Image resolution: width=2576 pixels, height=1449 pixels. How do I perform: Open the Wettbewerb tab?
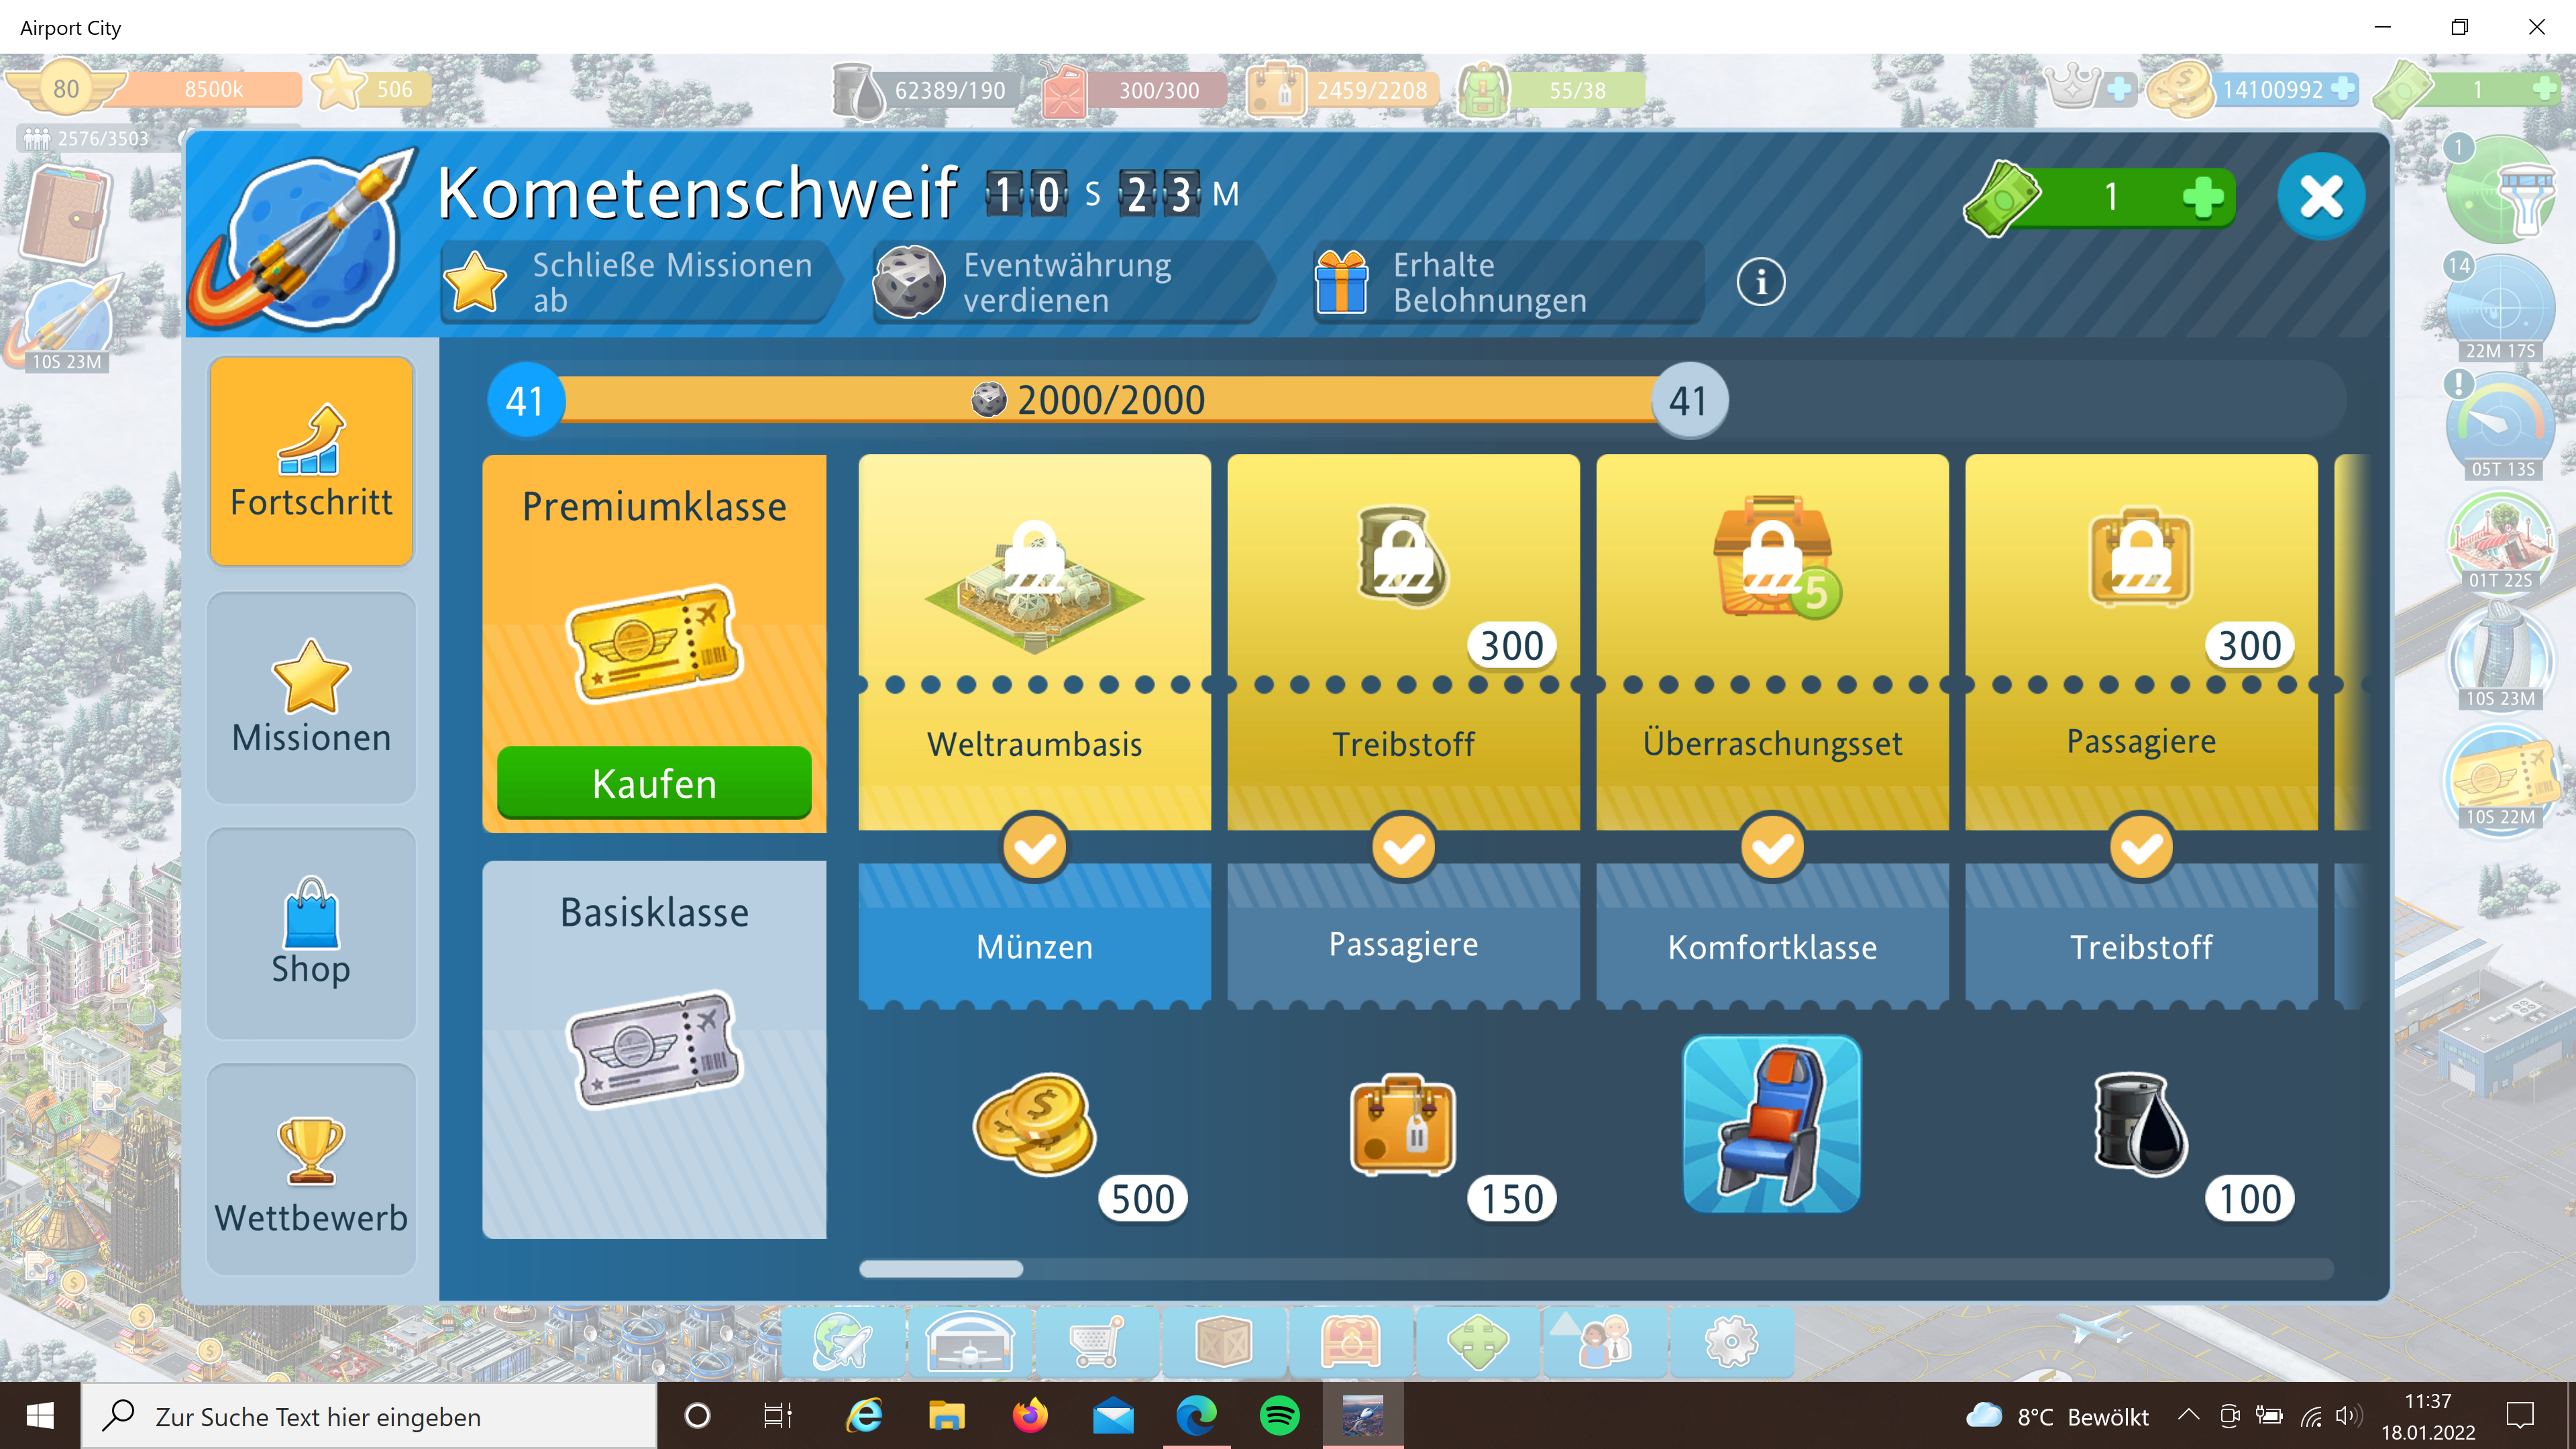point(311,1169)
